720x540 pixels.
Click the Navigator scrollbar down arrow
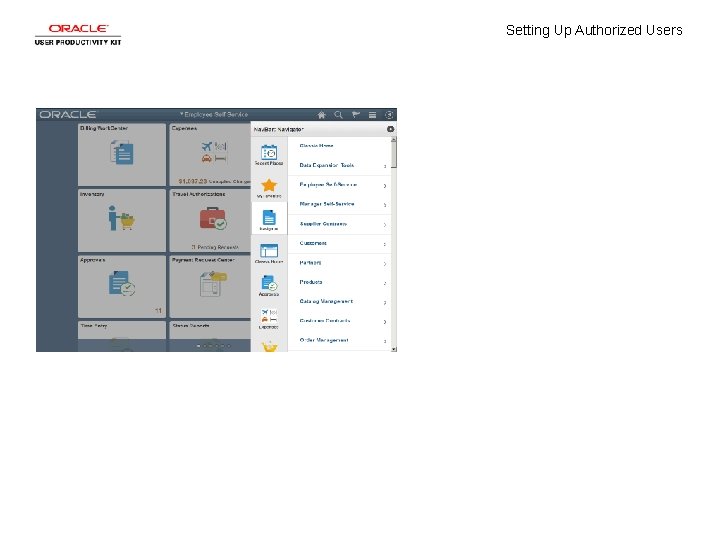click(x=394, y=349)
